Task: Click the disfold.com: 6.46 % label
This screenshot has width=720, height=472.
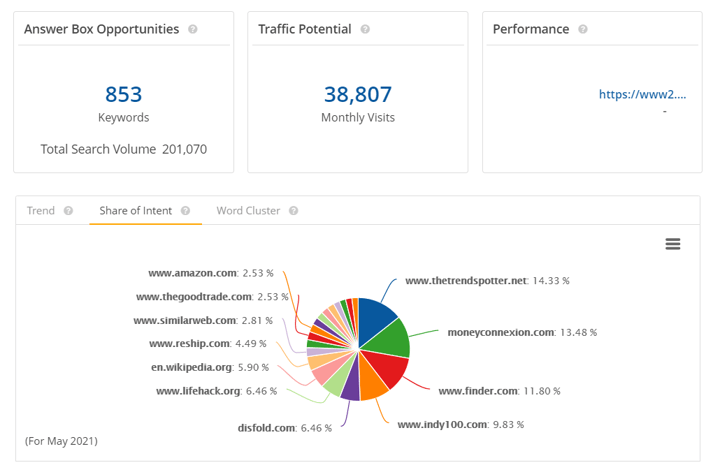Action: [285, 428]
